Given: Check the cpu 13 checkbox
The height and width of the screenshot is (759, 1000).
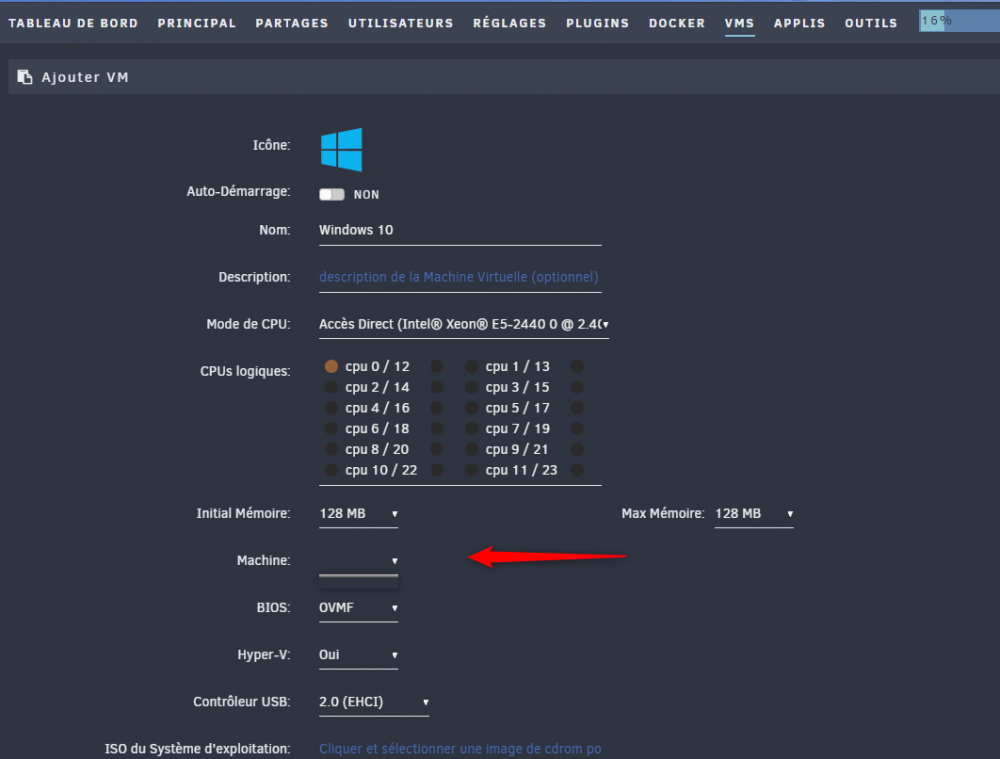Looking at the screenshot, I should pos(577,366).
